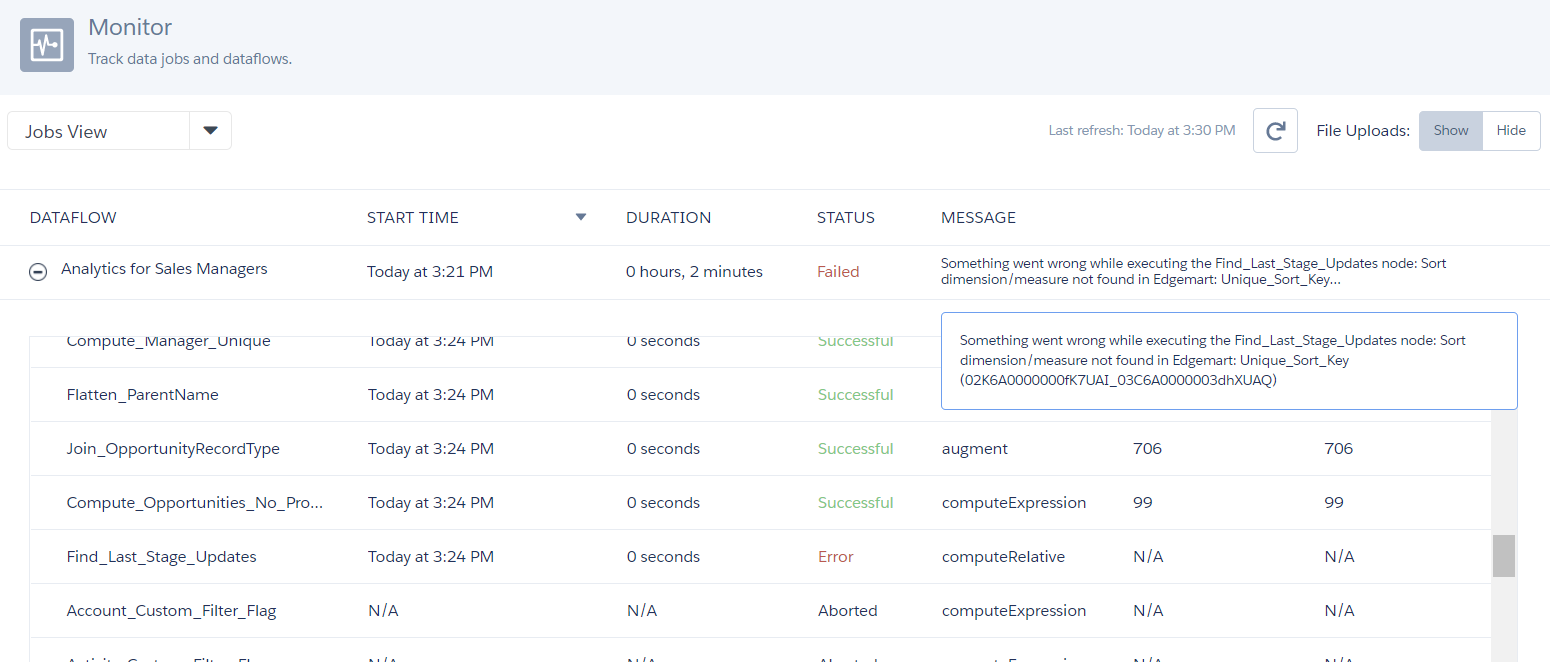Click the collapse icon beside Analytics for Sales Managers
Screen dimensions: 1550x662
[37, 271]
